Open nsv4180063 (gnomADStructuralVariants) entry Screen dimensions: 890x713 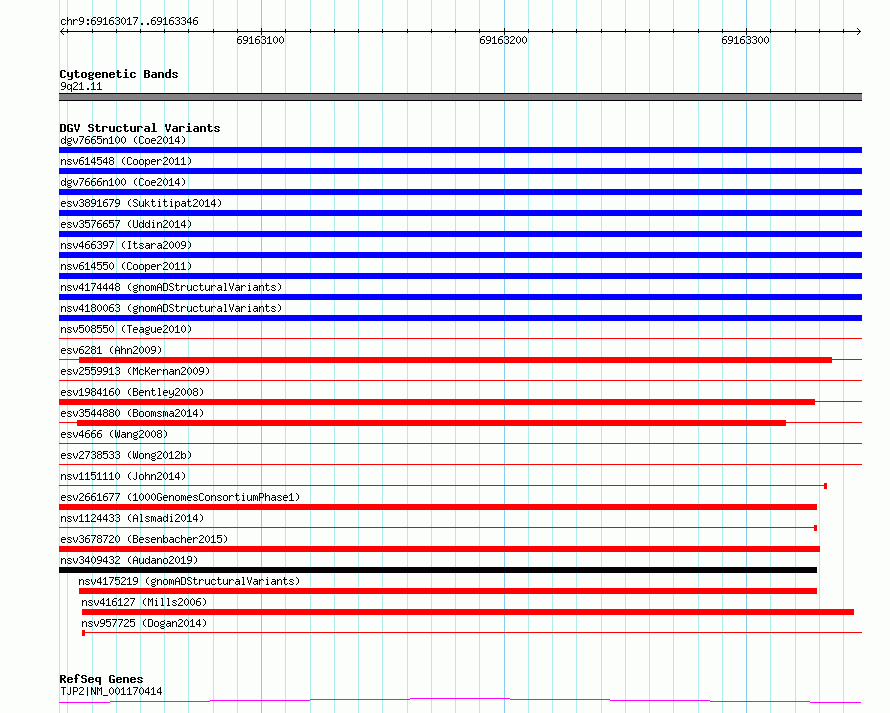pos(171,308)
